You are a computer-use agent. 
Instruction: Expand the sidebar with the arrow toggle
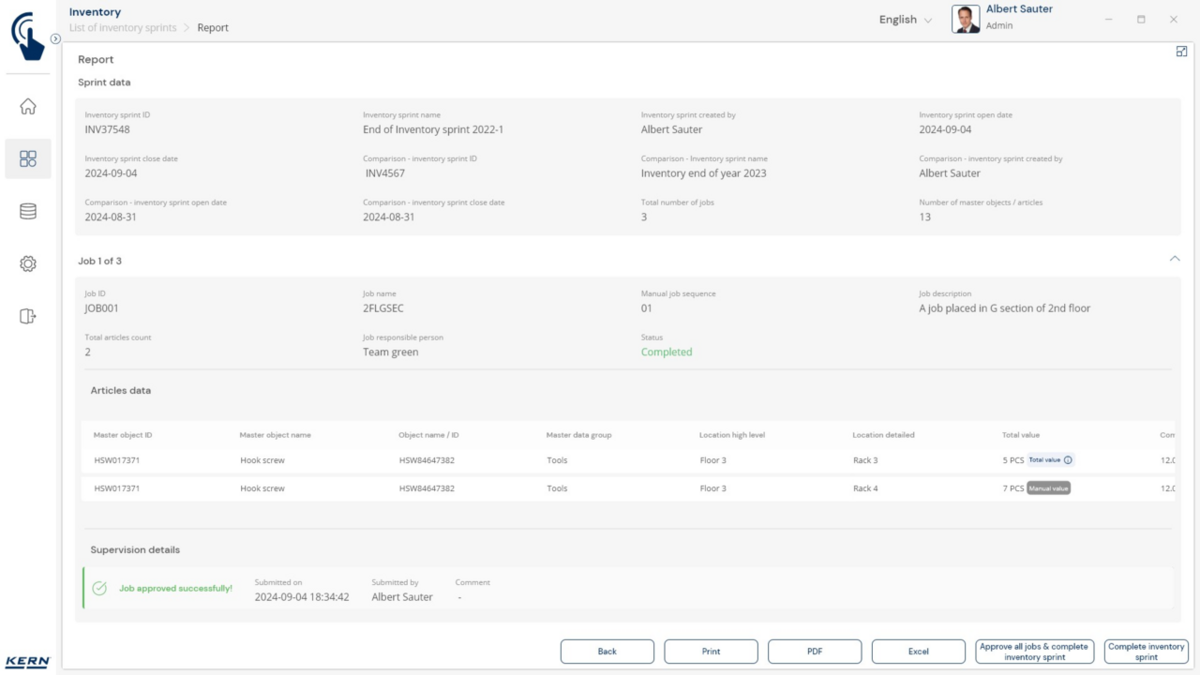tap(56, 39)
